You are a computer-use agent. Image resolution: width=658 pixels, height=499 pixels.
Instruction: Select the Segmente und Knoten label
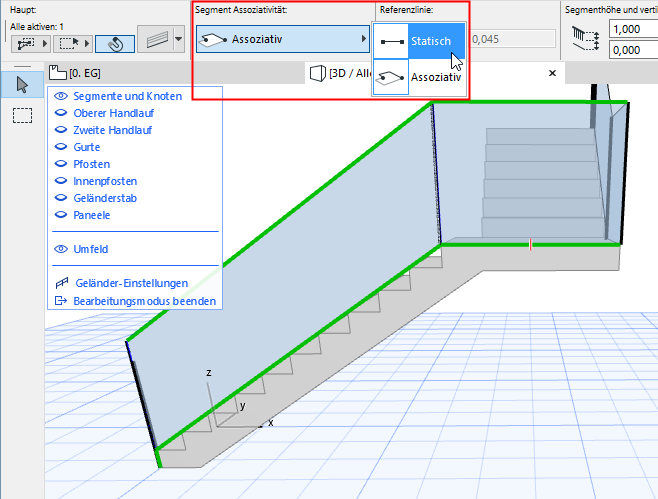[128, 96]
